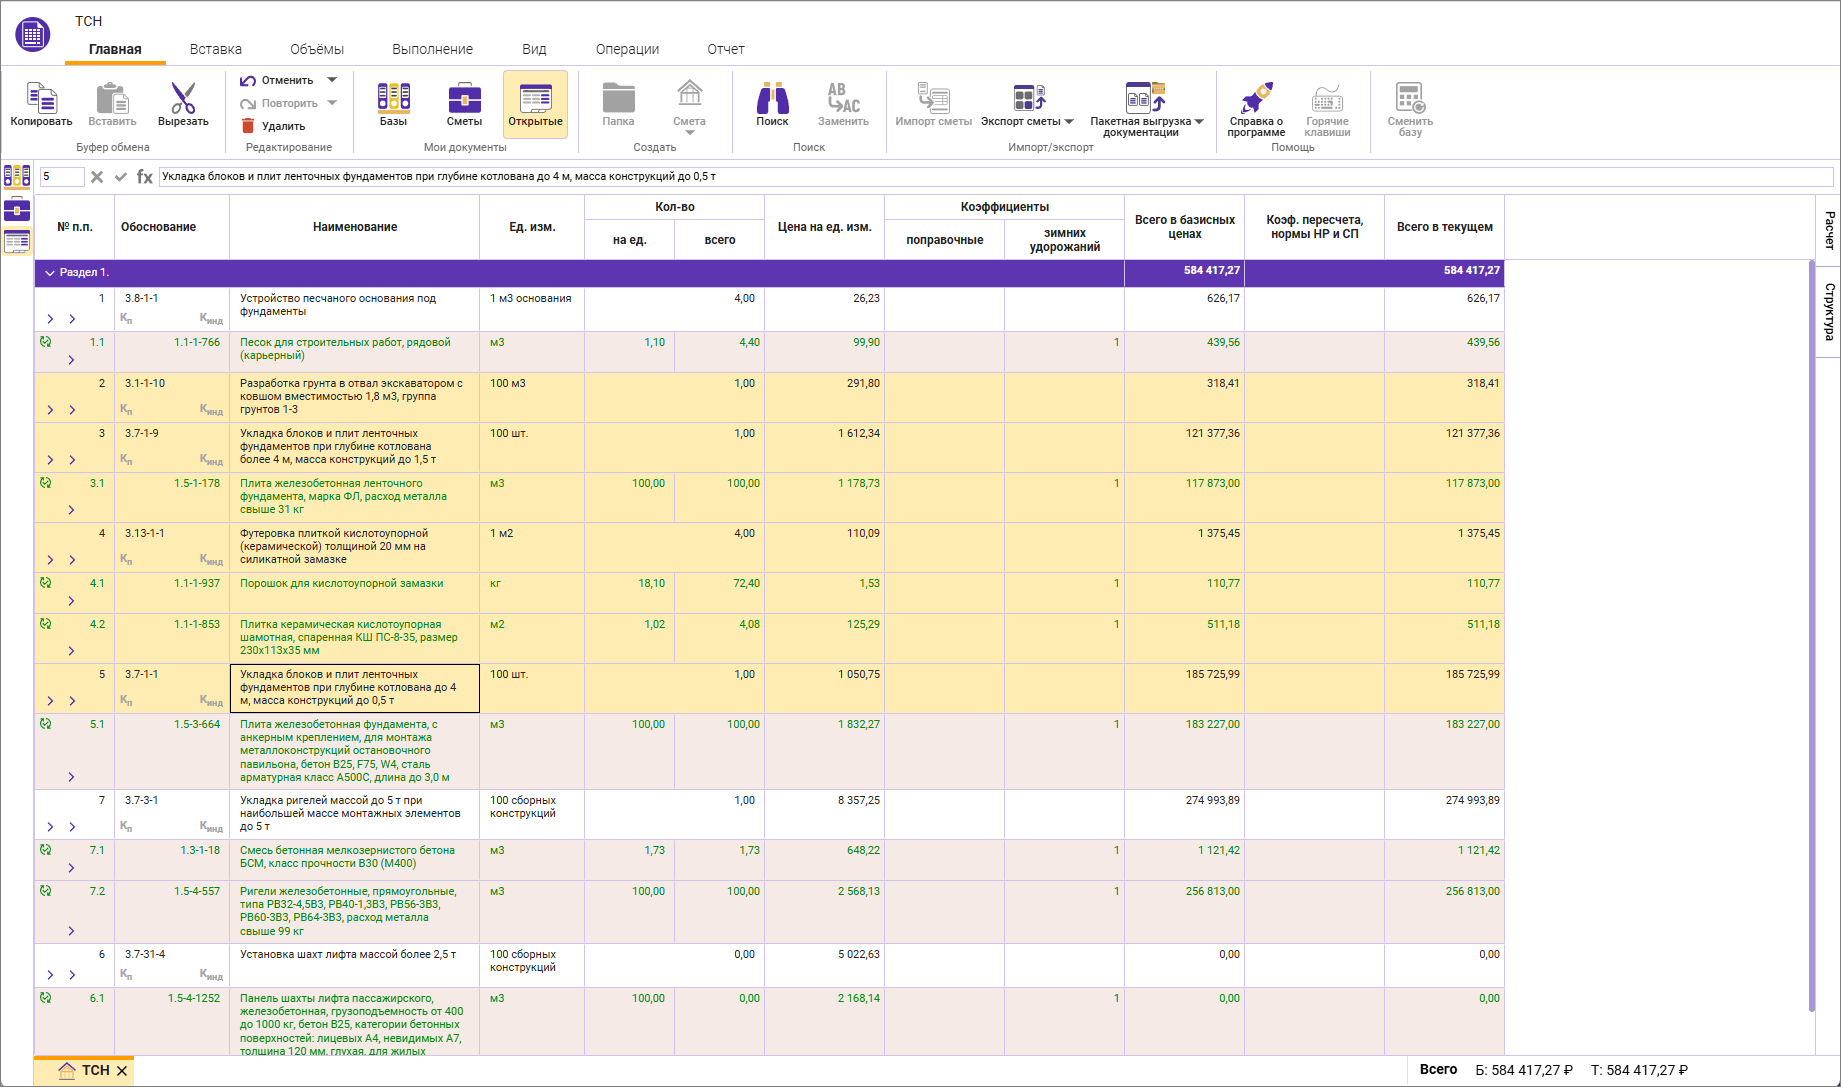1841x1087 pixels.
Task: Open the Базы databases icon
Action: (x=393, y=98)
